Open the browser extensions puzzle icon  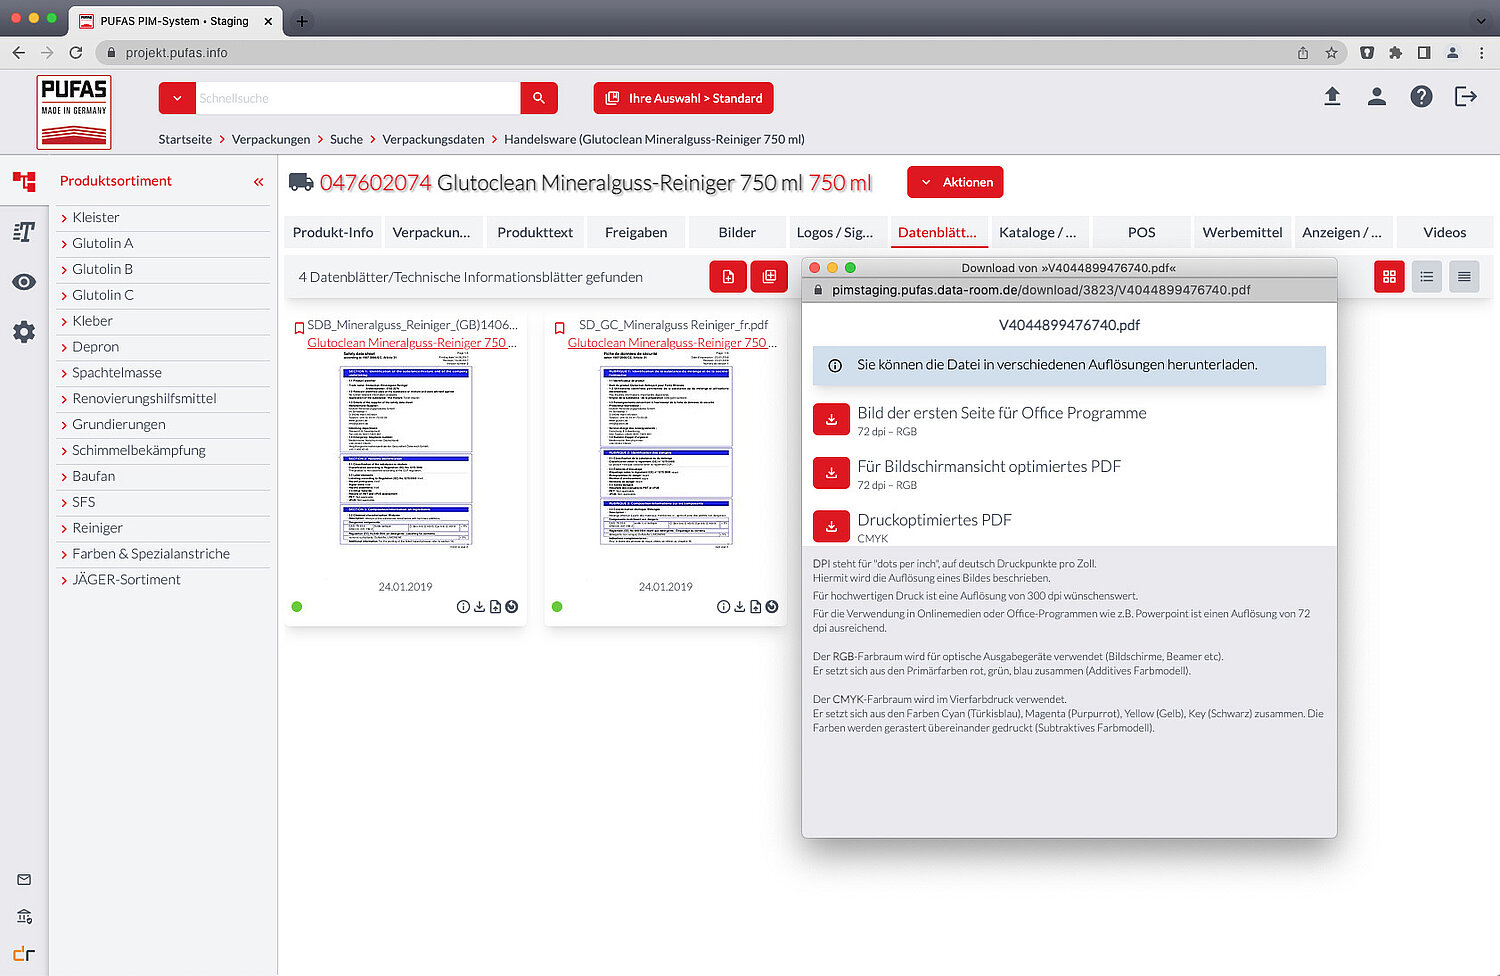[1395, 52]
